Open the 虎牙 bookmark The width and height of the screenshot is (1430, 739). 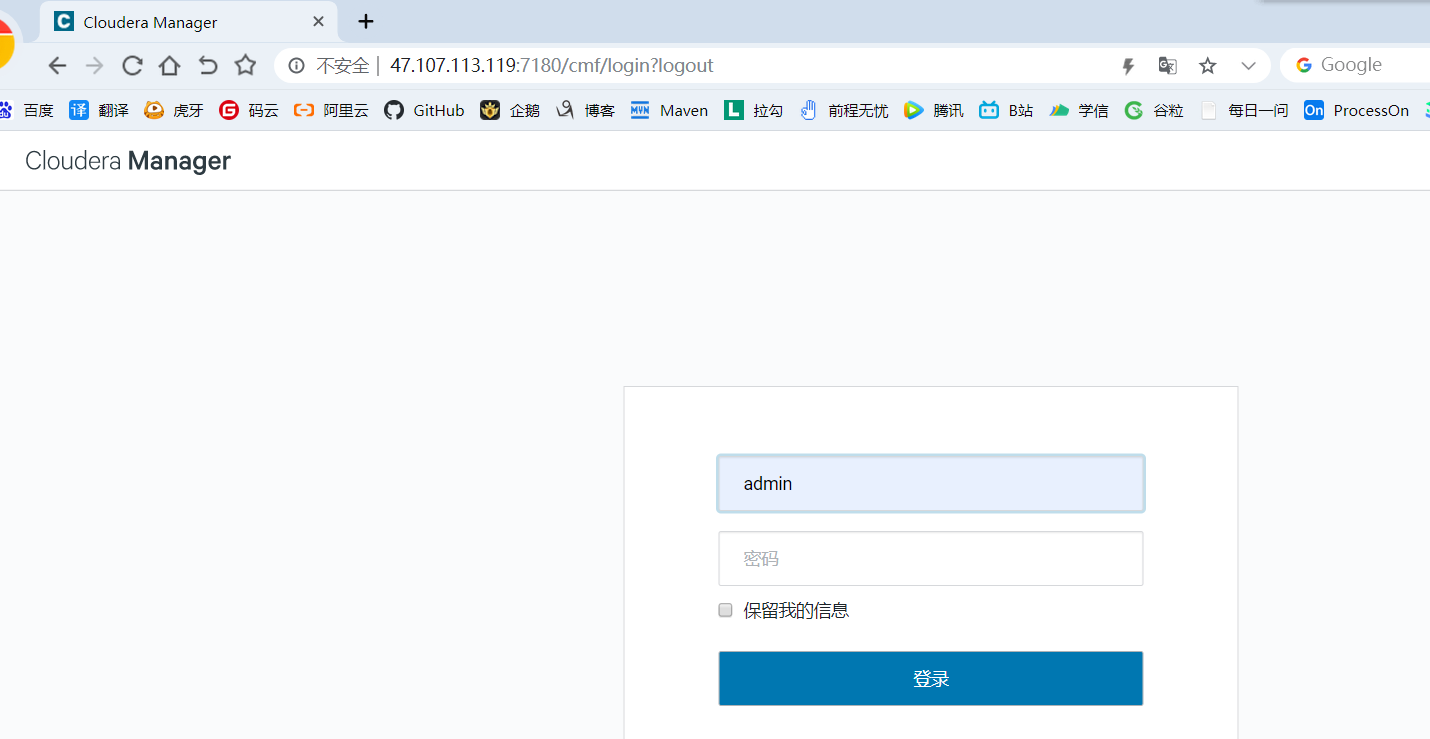[174, 111]
